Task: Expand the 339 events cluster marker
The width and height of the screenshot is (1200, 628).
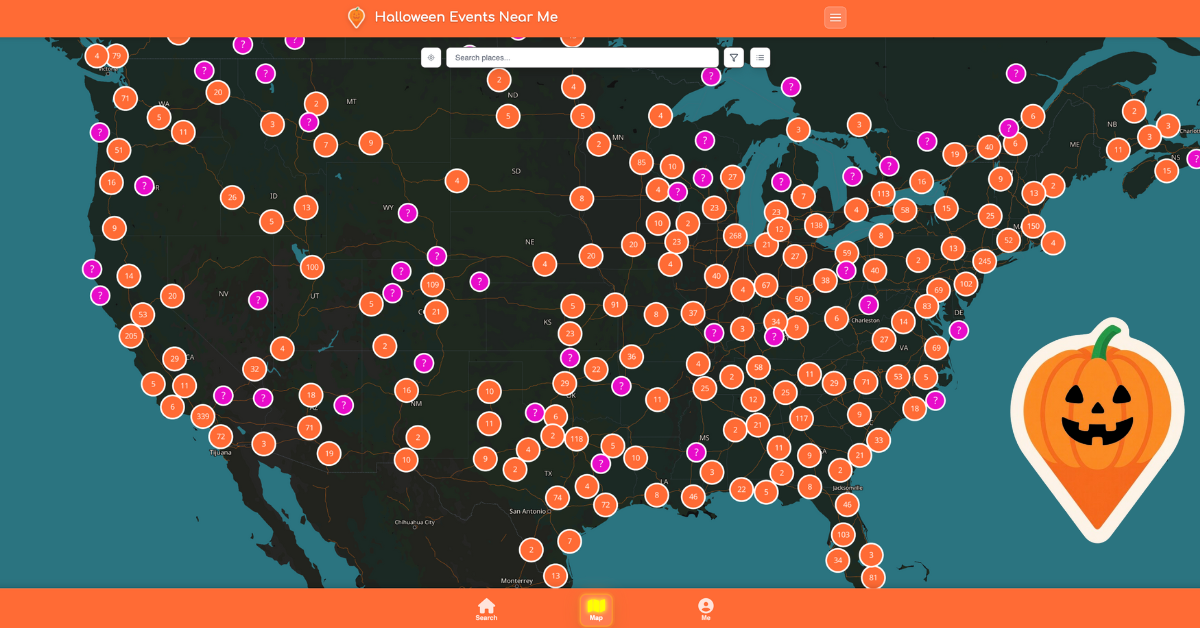Action: tap(203, 416)
